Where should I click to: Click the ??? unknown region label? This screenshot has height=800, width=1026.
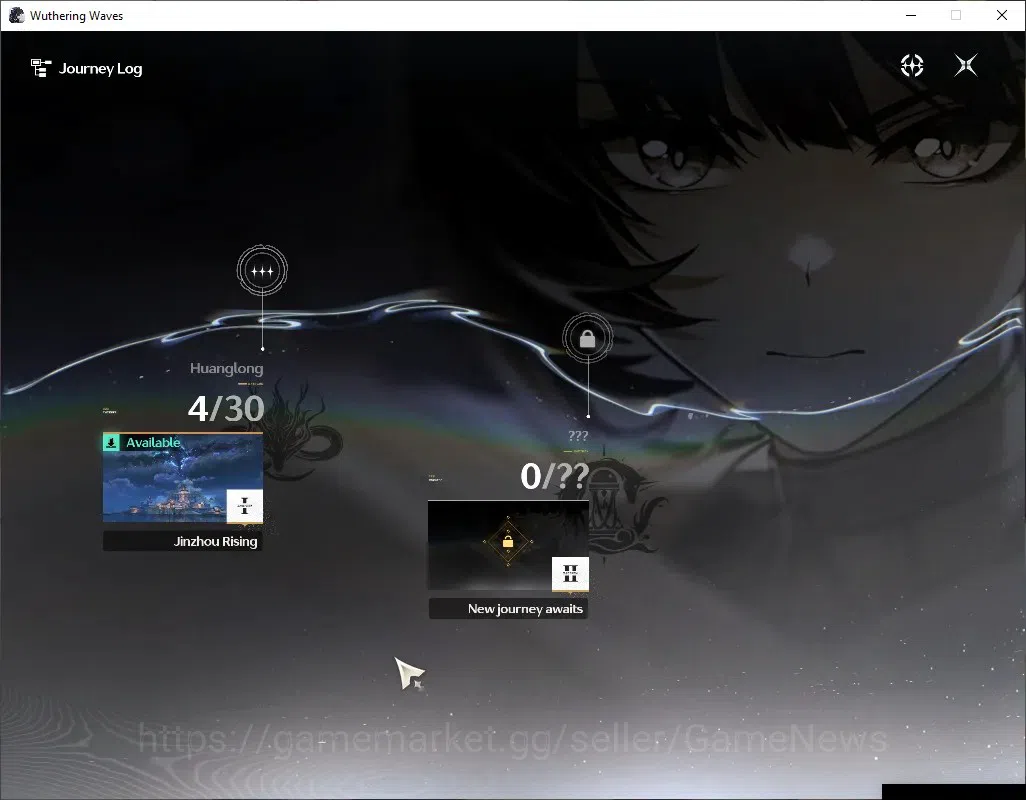[578, 436]
